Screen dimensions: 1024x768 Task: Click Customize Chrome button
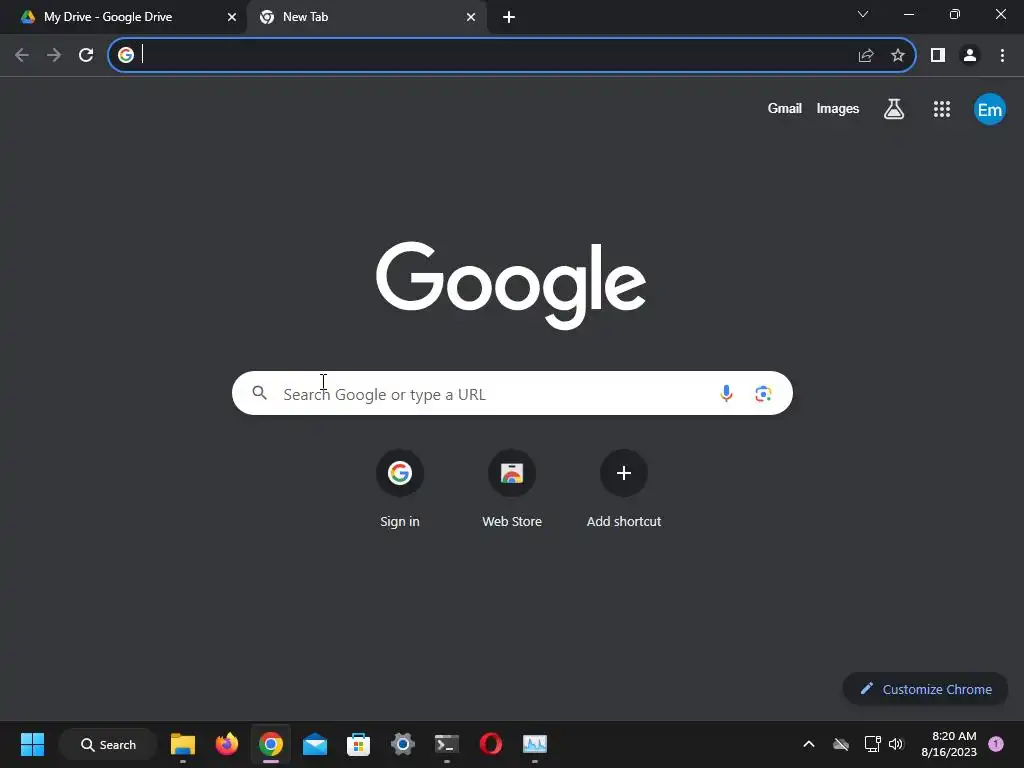click(925, 689)
